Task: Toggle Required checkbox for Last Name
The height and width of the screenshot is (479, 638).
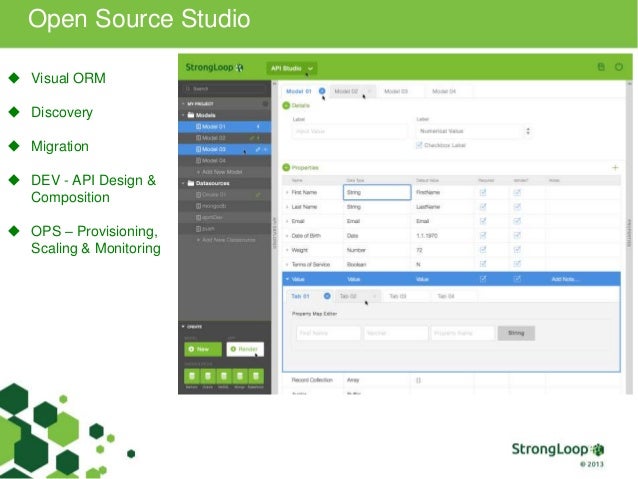Action: pos(483,207)
